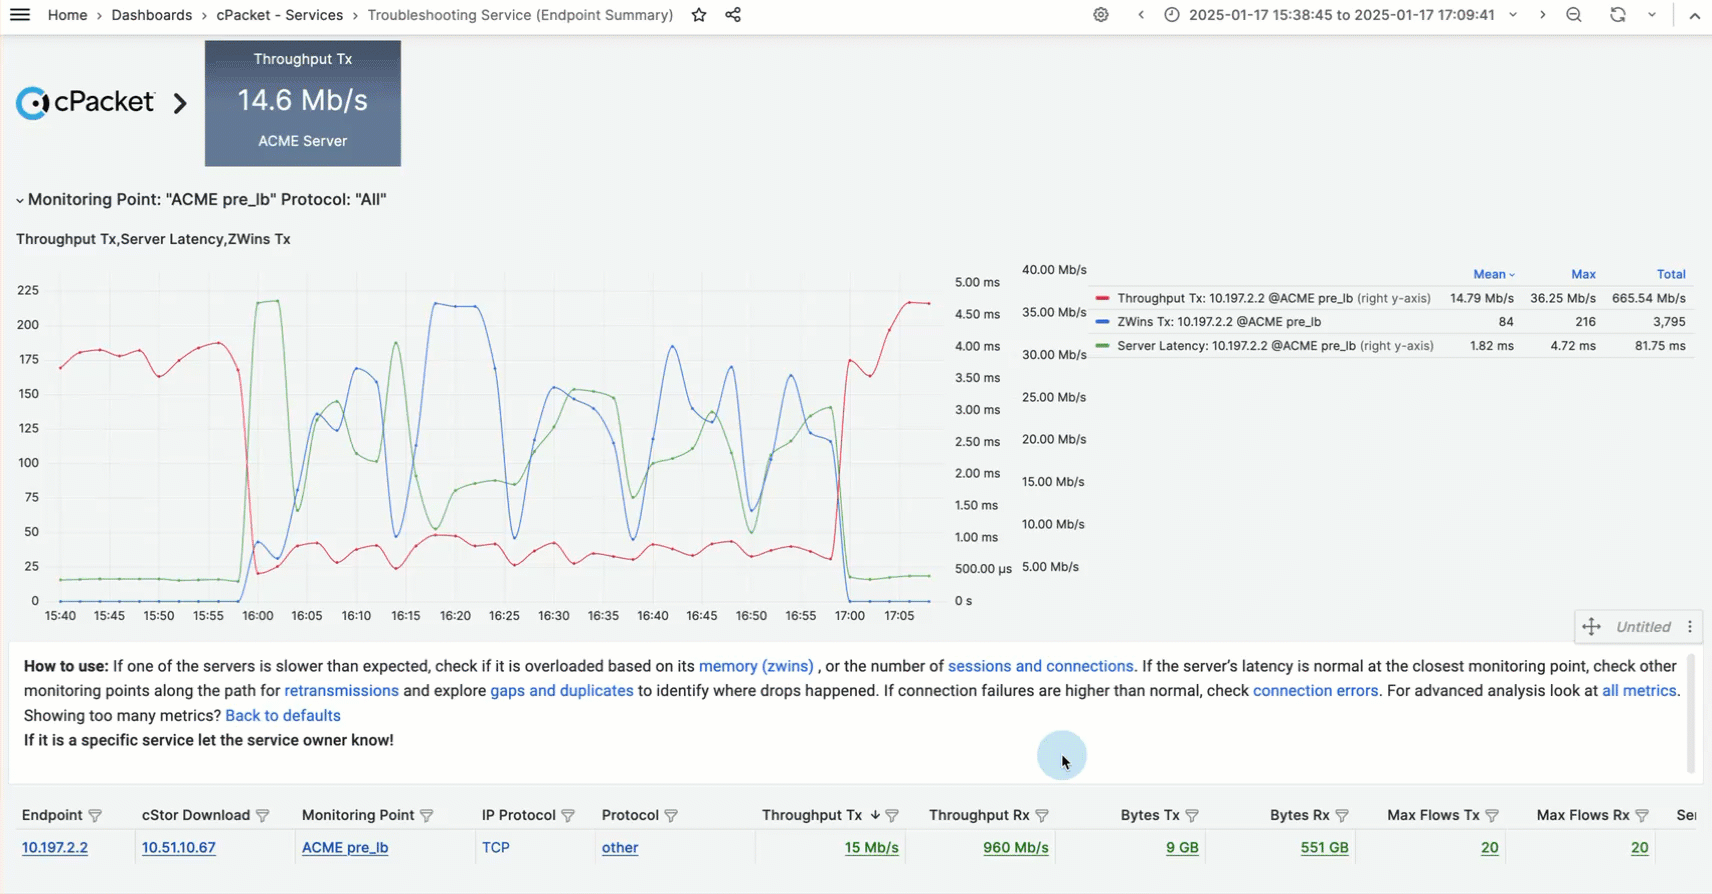Open cPacket - Services breadcrumb
This screenshot has height=894, width=1712.
pyautogui.click(x=280, y=15)
